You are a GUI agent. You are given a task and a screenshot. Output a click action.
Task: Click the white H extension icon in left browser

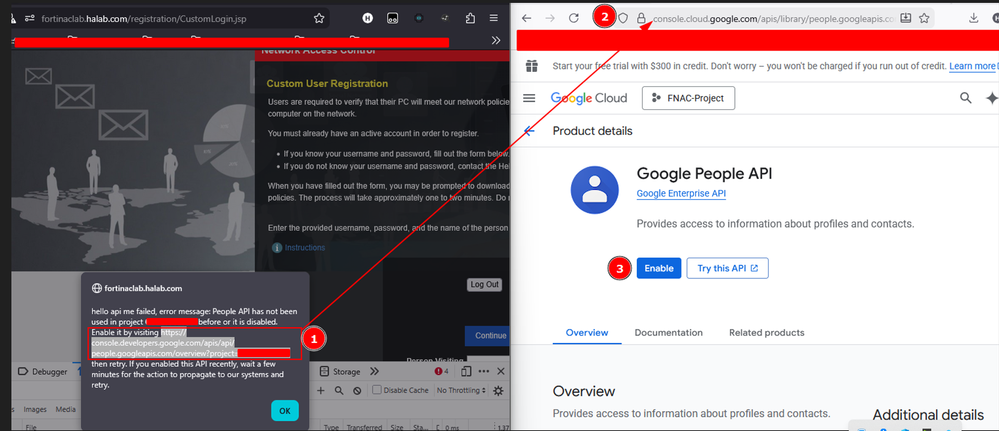(x=368, y=18)
